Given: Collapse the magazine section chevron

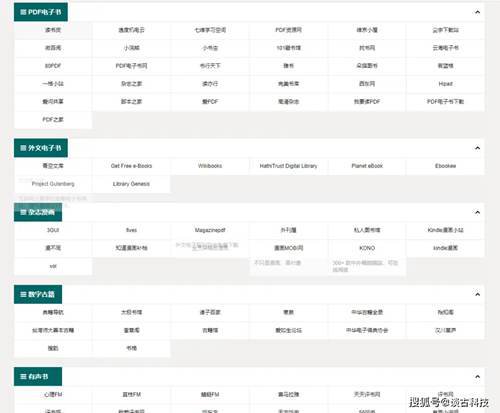Looking at the screenshot, I should coord(477,212).
